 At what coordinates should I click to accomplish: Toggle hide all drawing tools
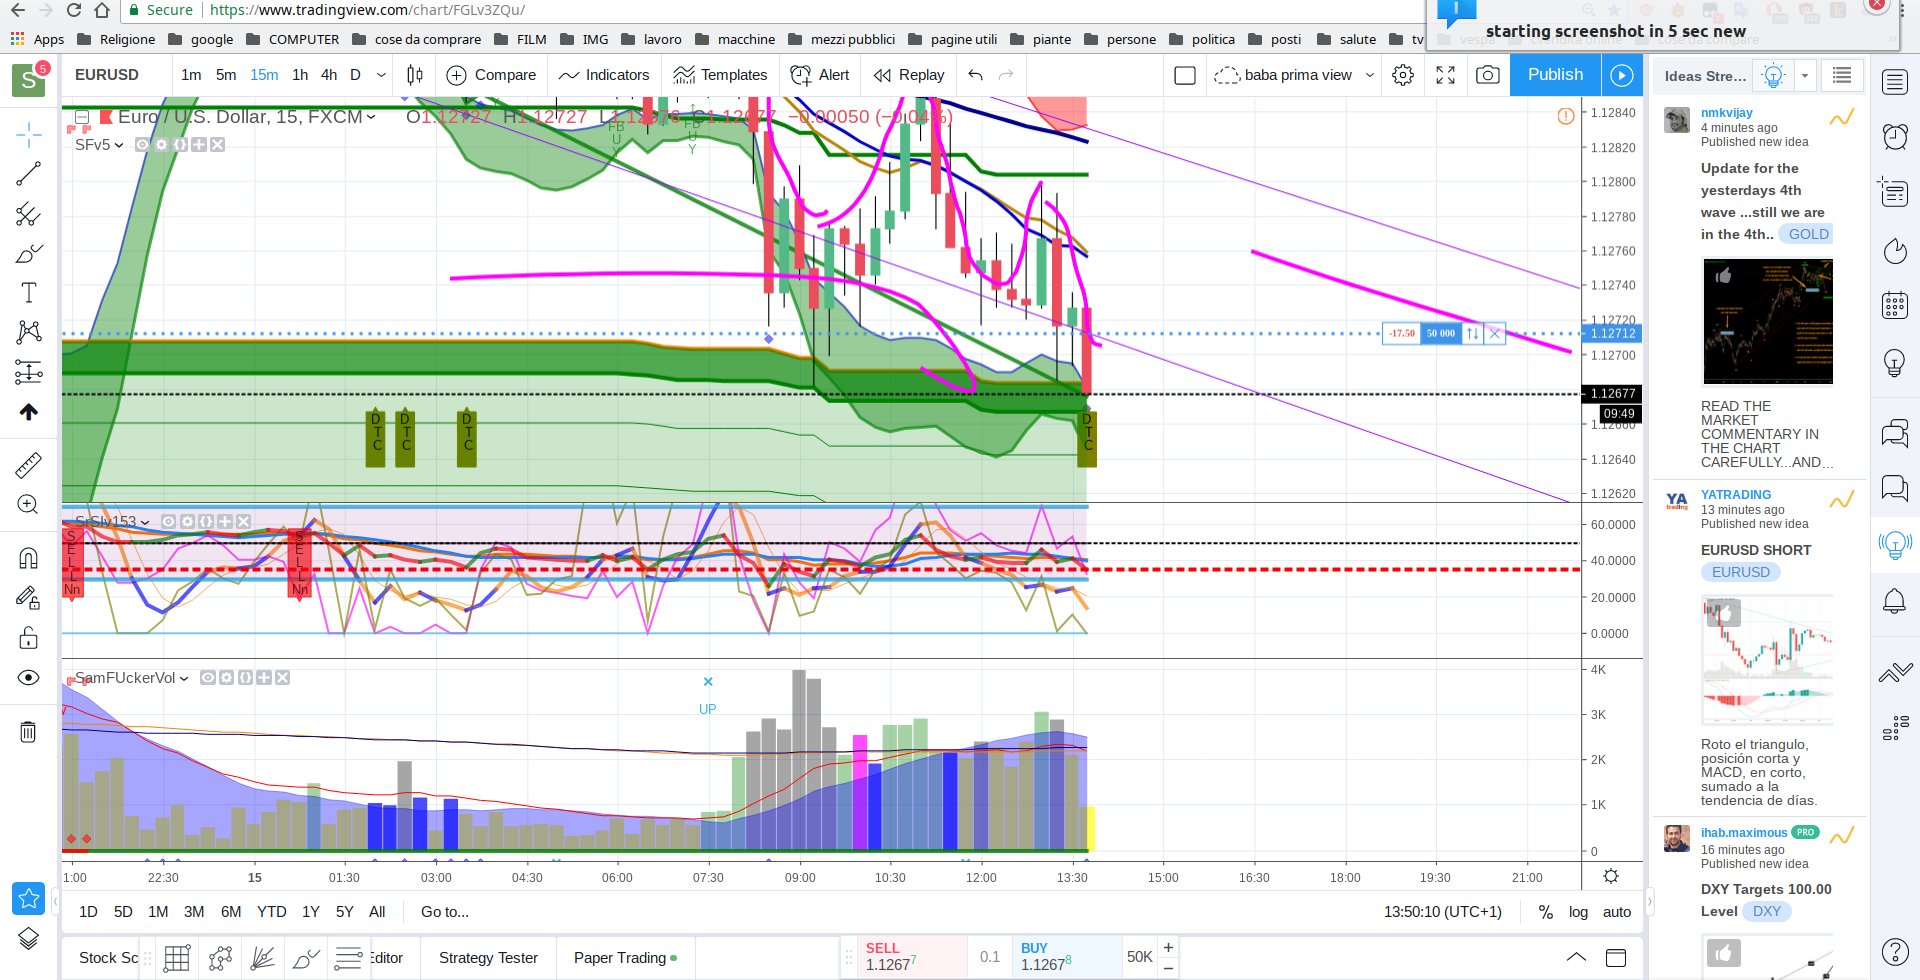coord(28,678)
